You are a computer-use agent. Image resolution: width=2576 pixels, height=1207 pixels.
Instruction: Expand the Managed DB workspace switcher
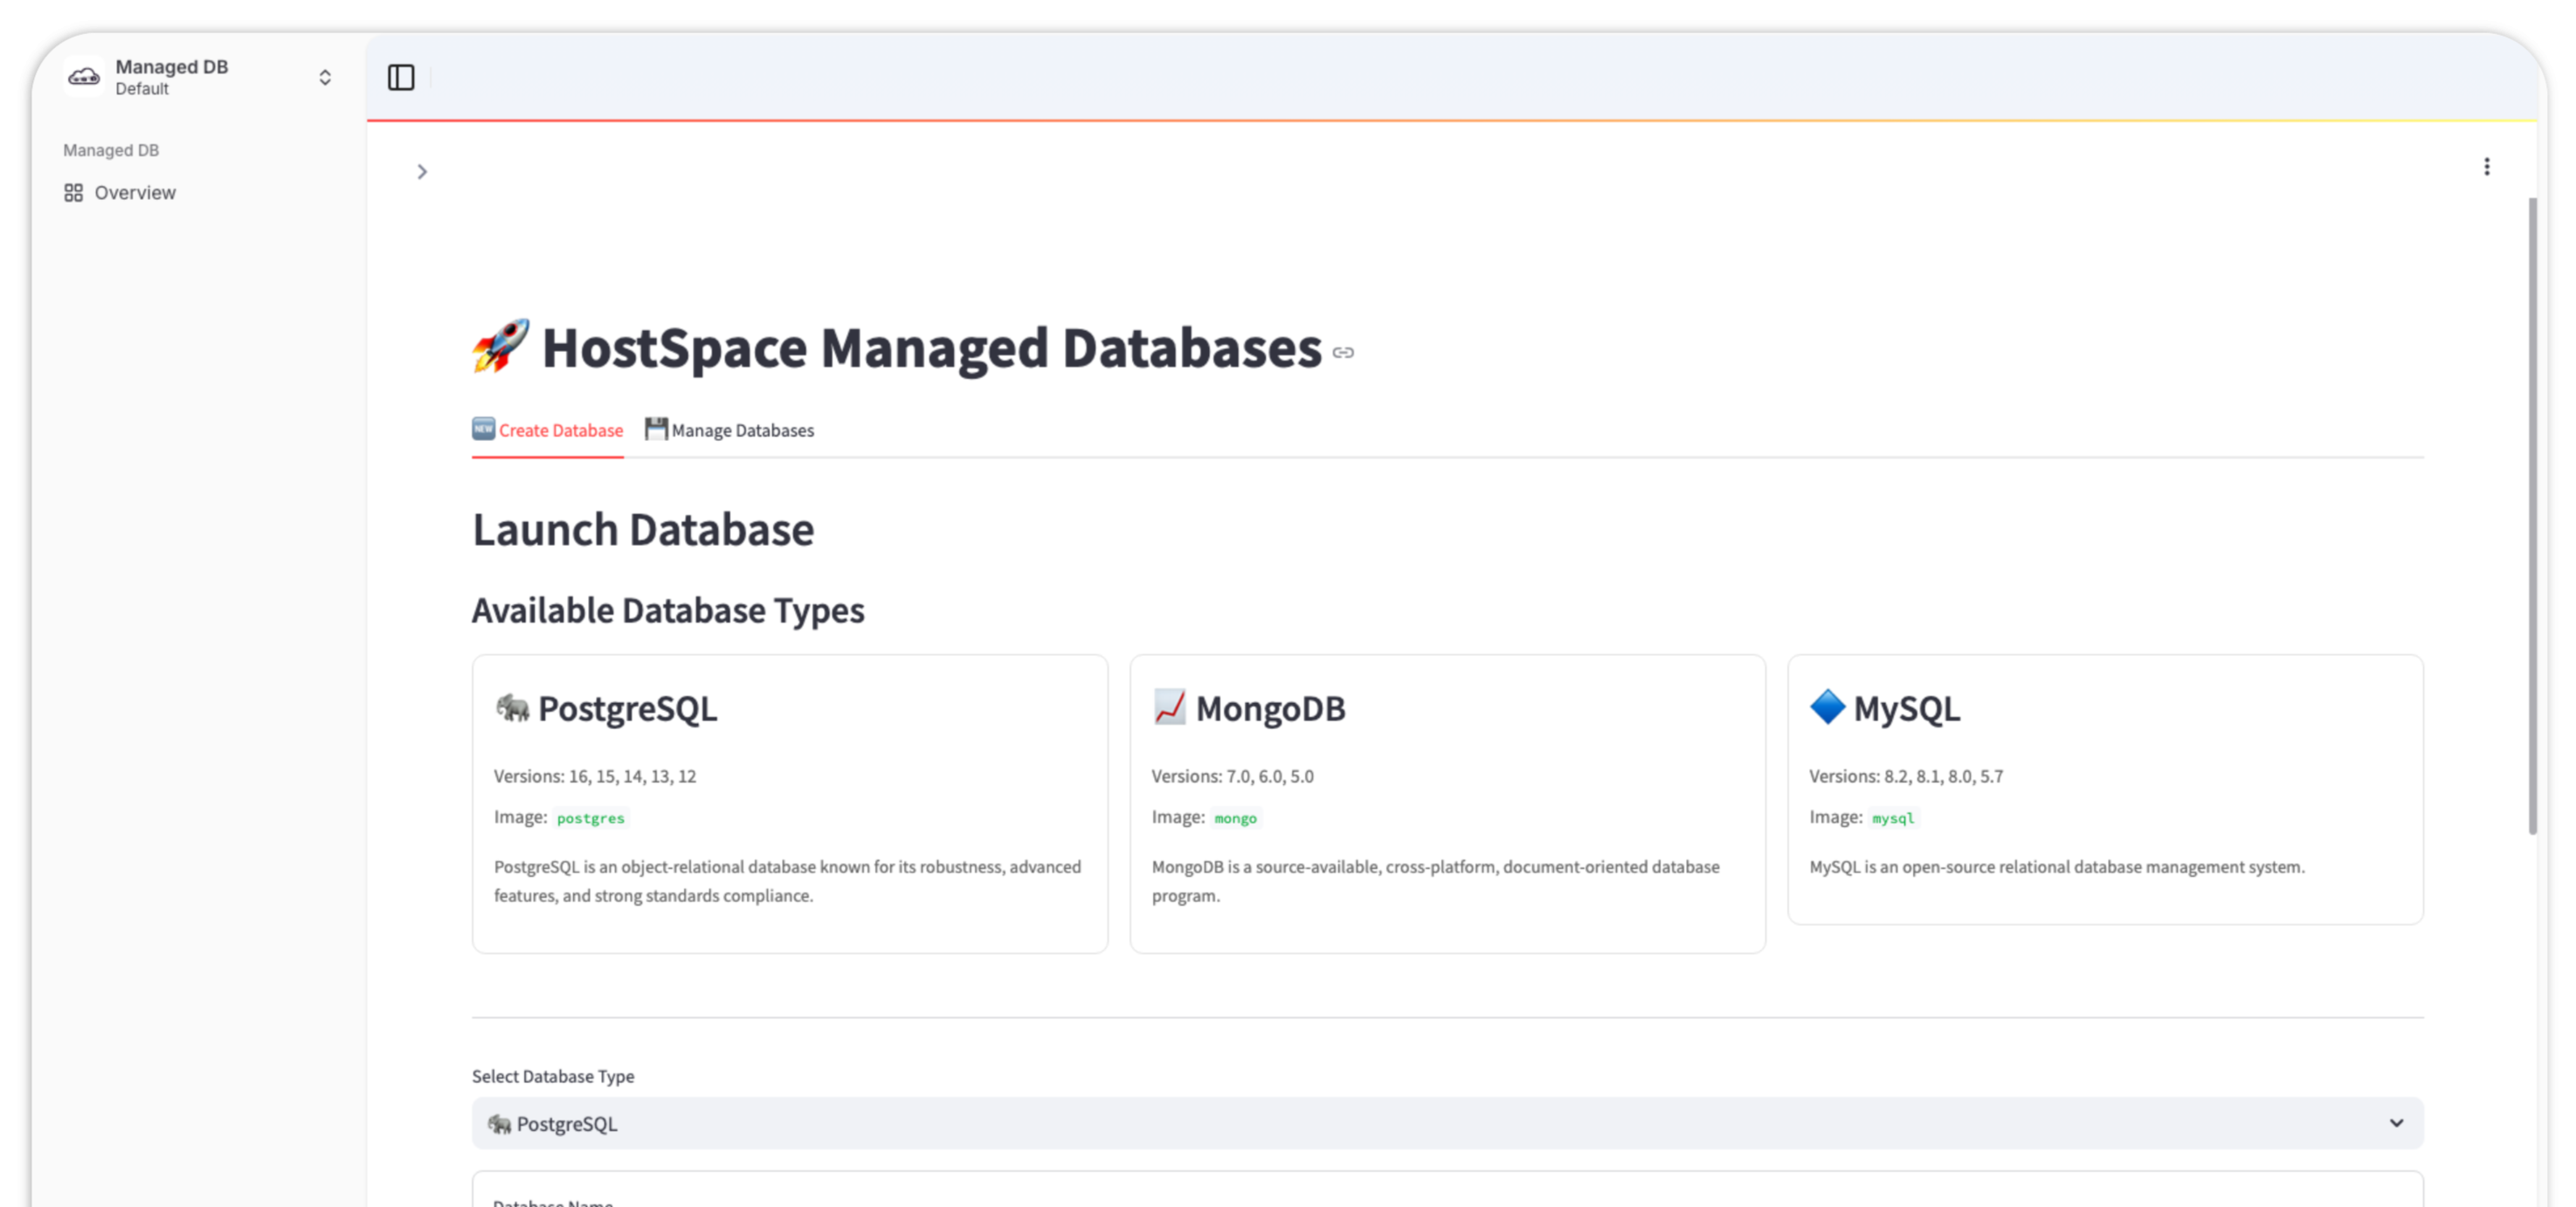[325, 78]
